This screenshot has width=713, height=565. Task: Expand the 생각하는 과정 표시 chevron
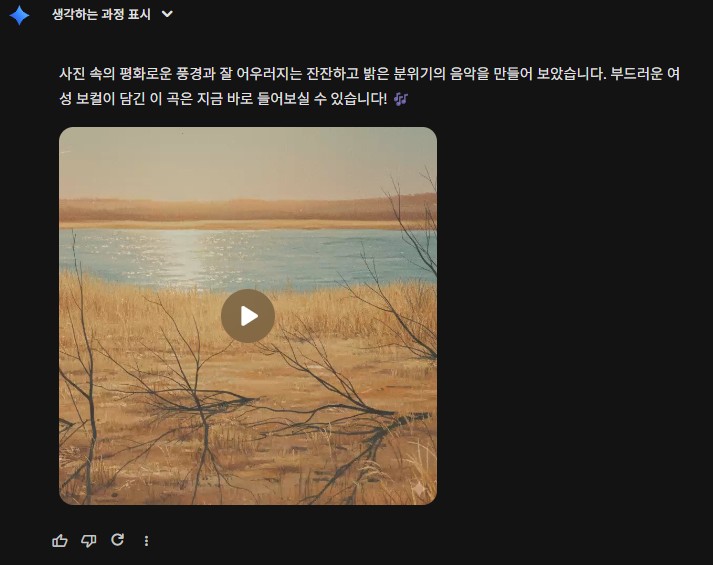[x=167, y=14]
